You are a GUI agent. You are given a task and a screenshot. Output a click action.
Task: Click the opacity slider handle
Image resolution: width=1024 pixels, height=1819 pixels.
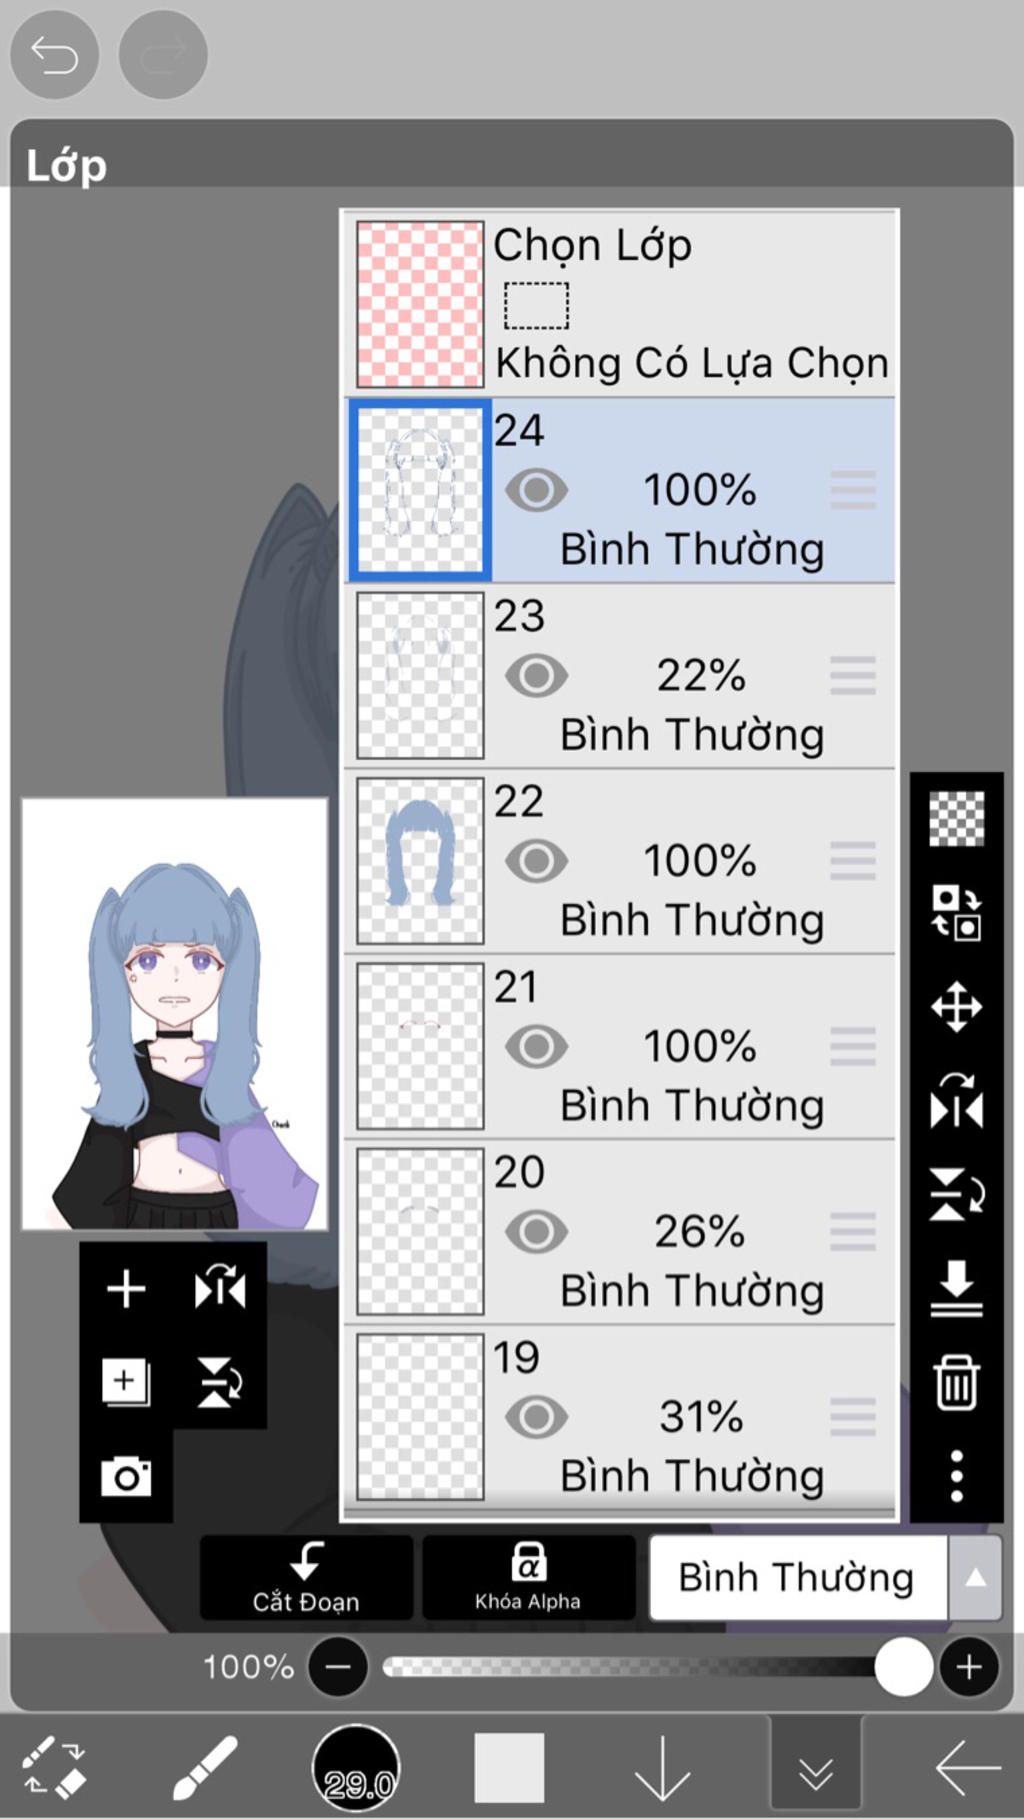(x=904, y=1666)
